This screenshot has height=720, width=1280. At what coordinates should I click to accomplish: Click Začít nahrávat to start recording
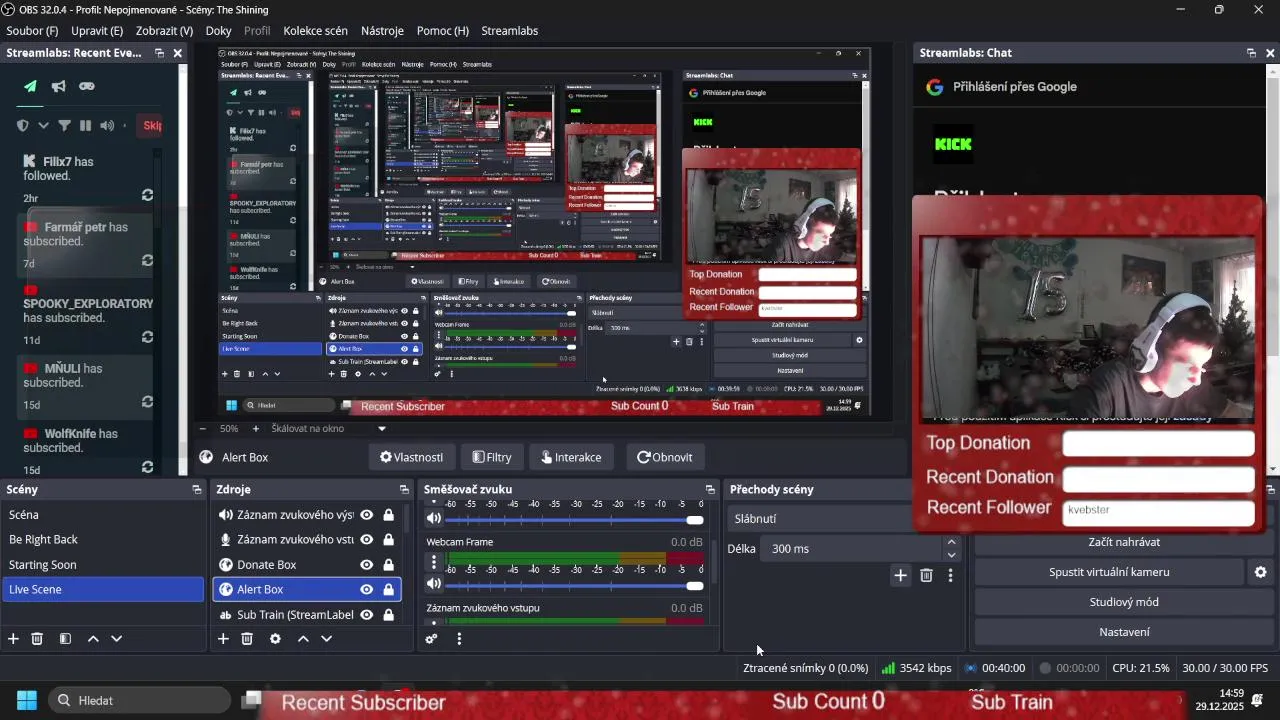[1124, 542]
